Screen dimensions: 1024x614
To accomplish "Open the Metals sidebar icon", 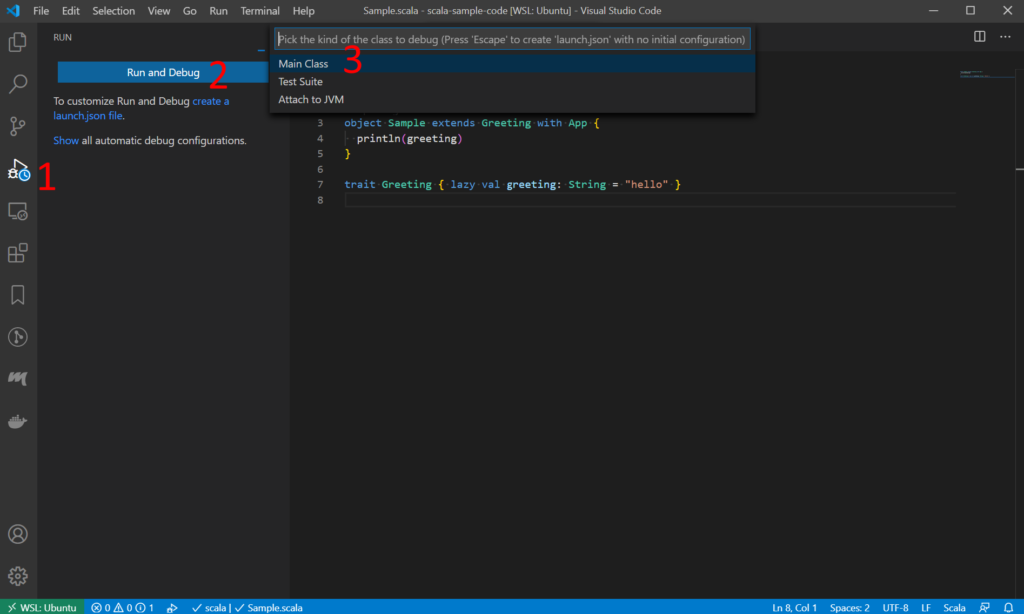I will [x=18, y=379].
